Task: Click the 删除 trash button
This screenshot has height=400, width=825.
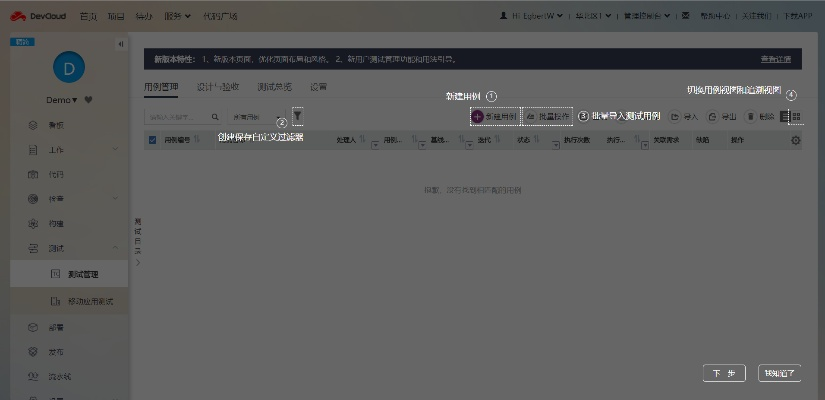Action: coord(760,116)
